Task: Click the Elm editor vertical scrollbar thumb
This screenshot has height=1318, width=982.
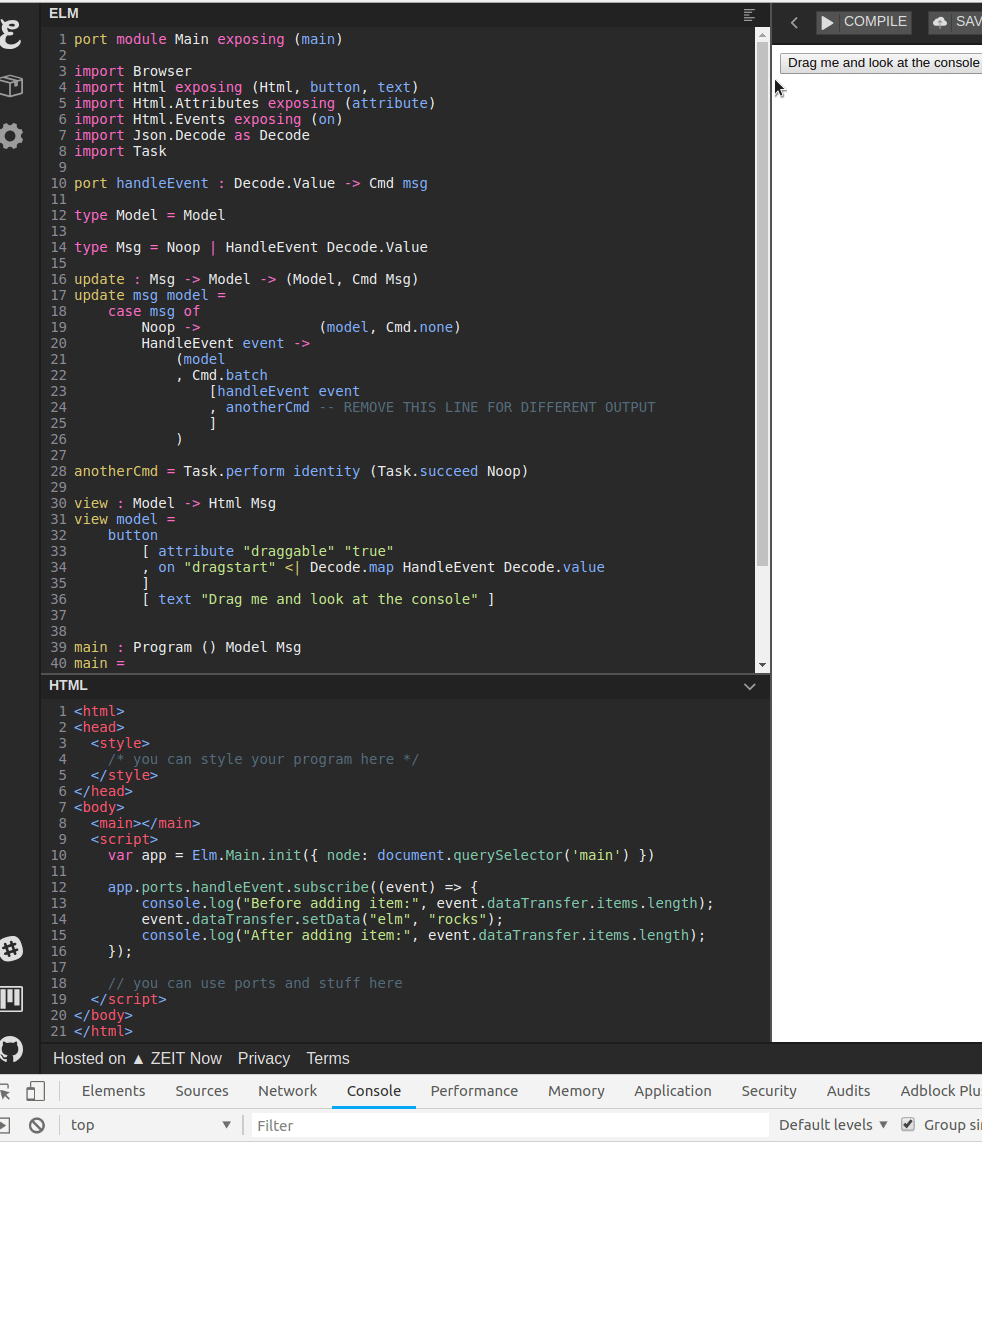Action: 763,304
